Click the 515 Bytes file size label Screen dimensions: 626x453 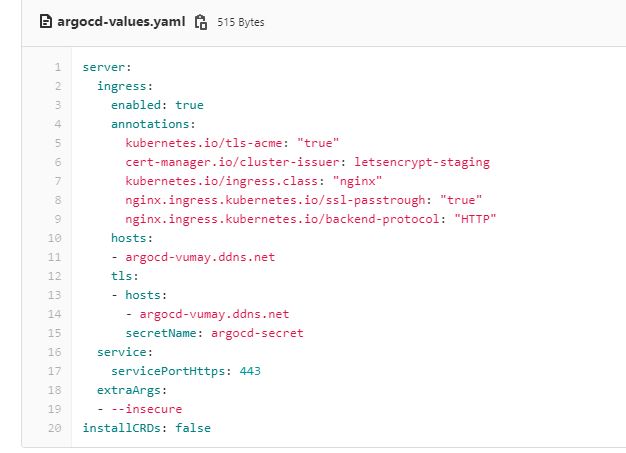(x=242, y=21)
